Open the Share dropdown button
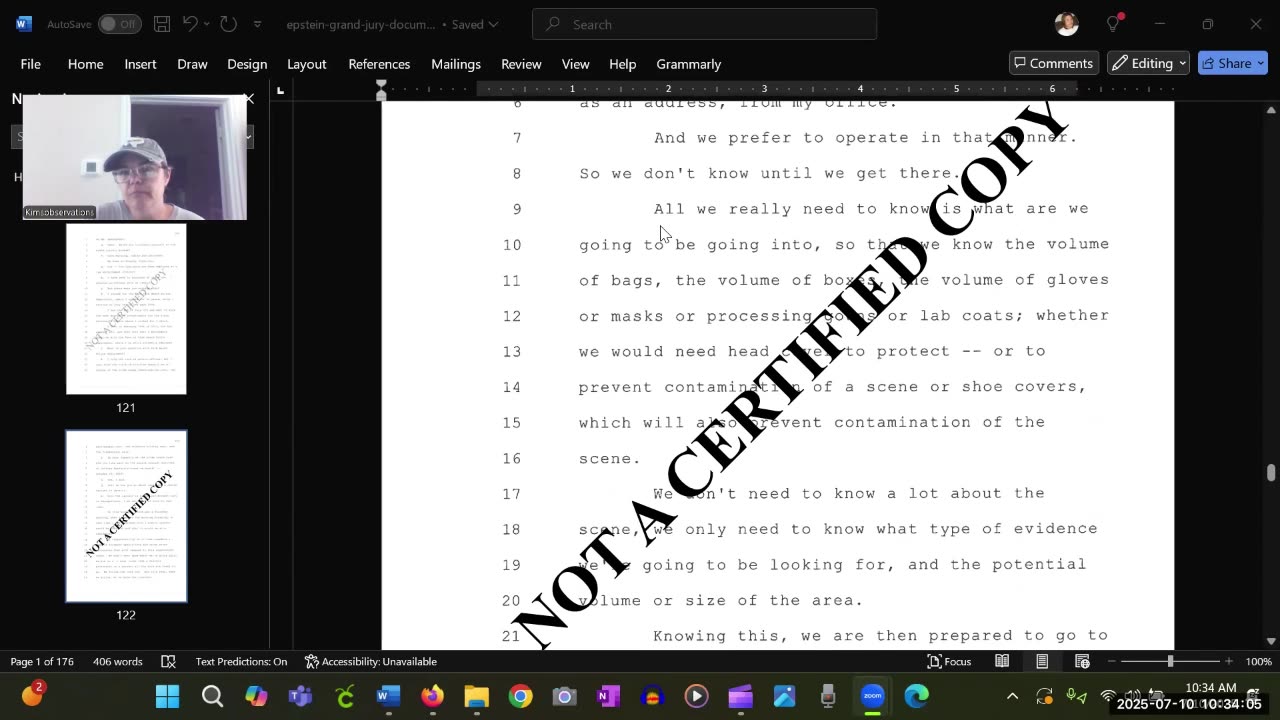The image size is (1280, 720). click(1233, 63)
